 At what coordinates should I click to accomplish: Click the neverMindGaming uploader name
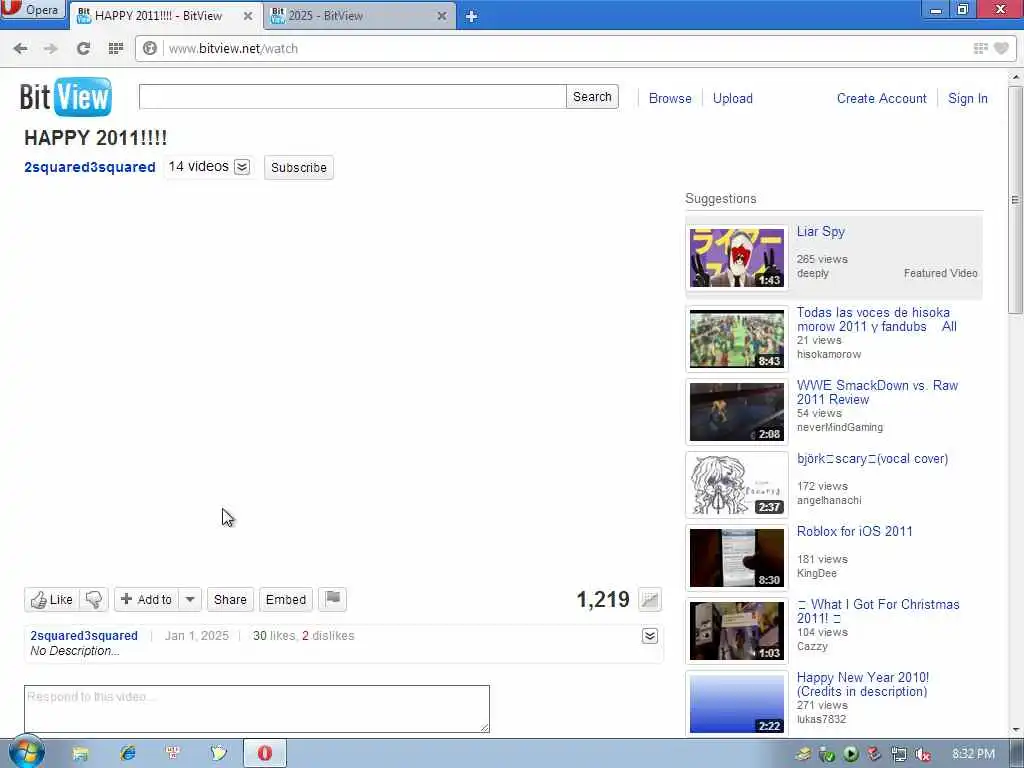840,427
